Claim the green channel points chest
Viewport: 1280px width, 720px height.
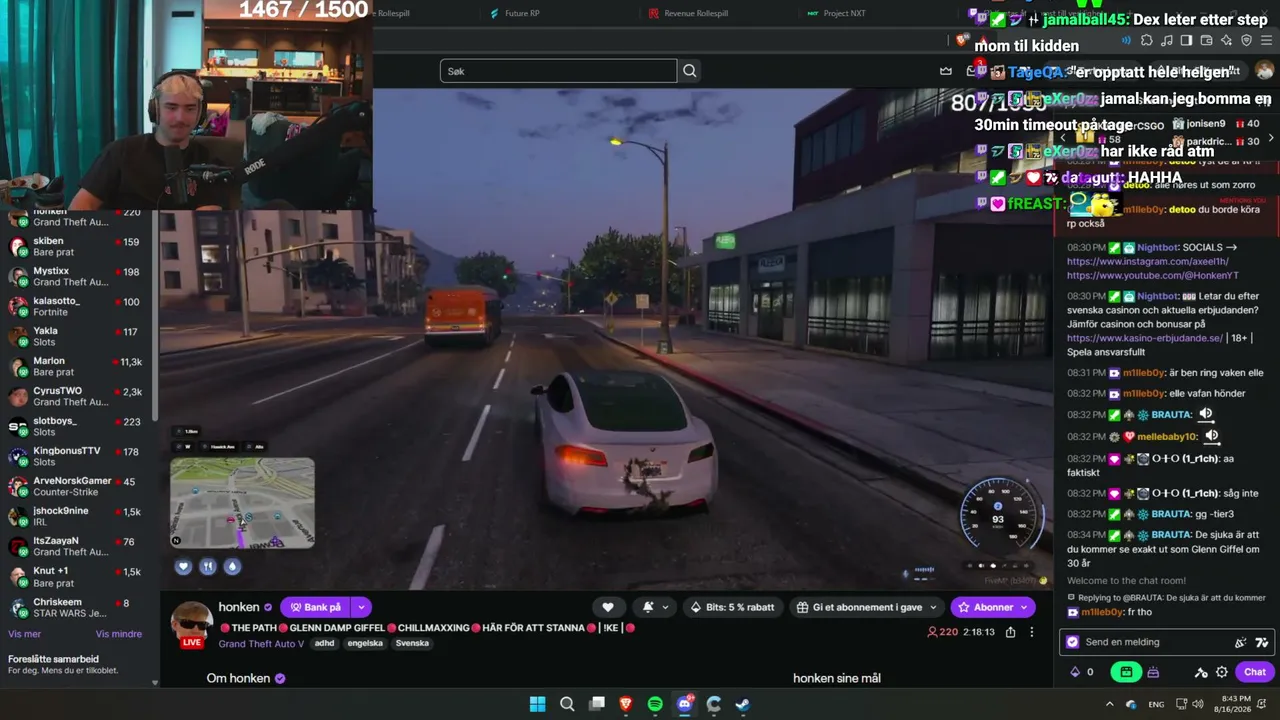pyautogui.click(x=1126, y=672)
